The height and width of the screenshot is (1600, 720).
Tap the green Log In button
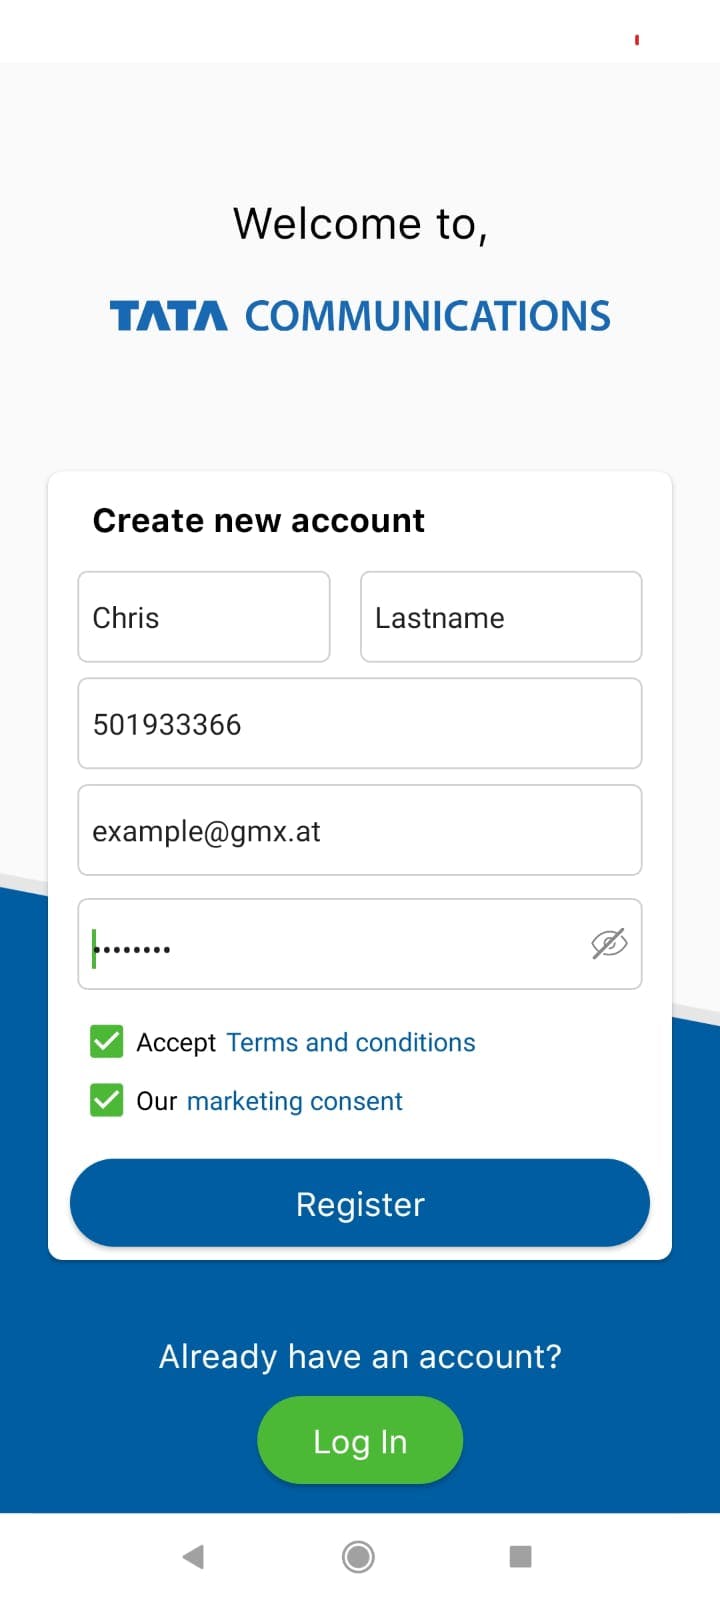click(360, 1441)
